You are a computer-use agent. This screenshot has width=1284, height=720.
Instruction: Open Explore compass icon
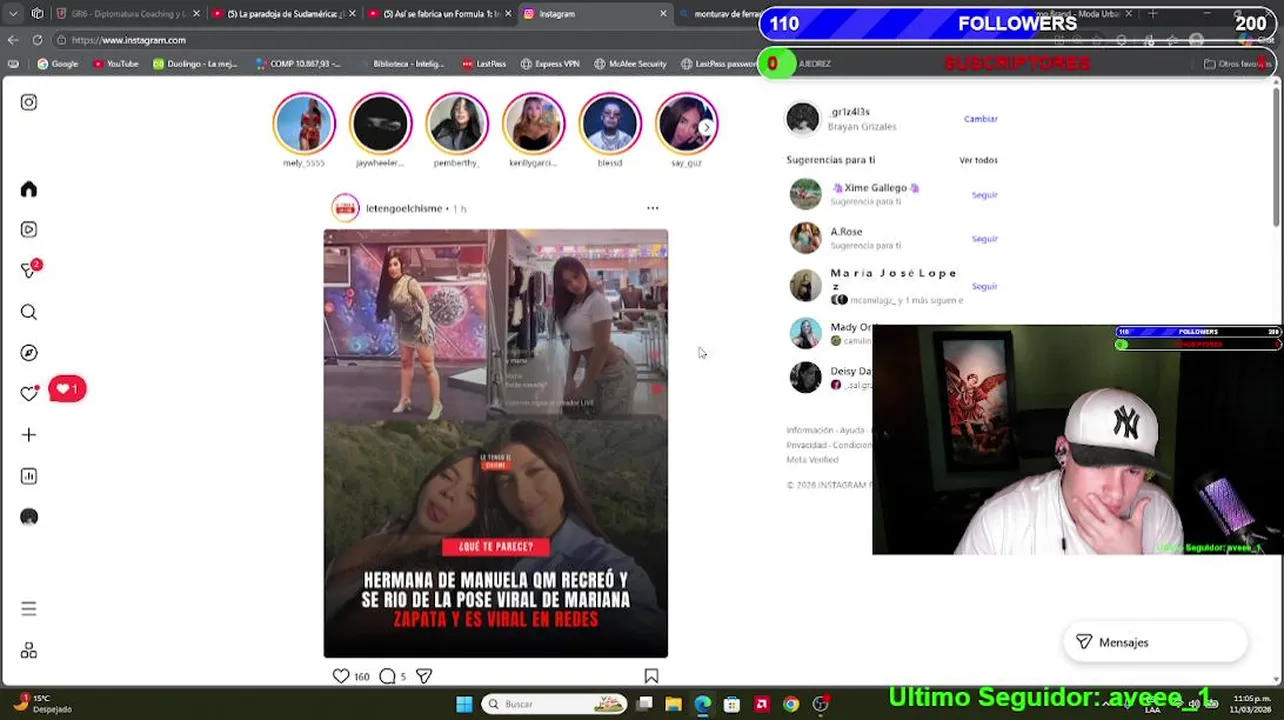click(x=29, y=353)
